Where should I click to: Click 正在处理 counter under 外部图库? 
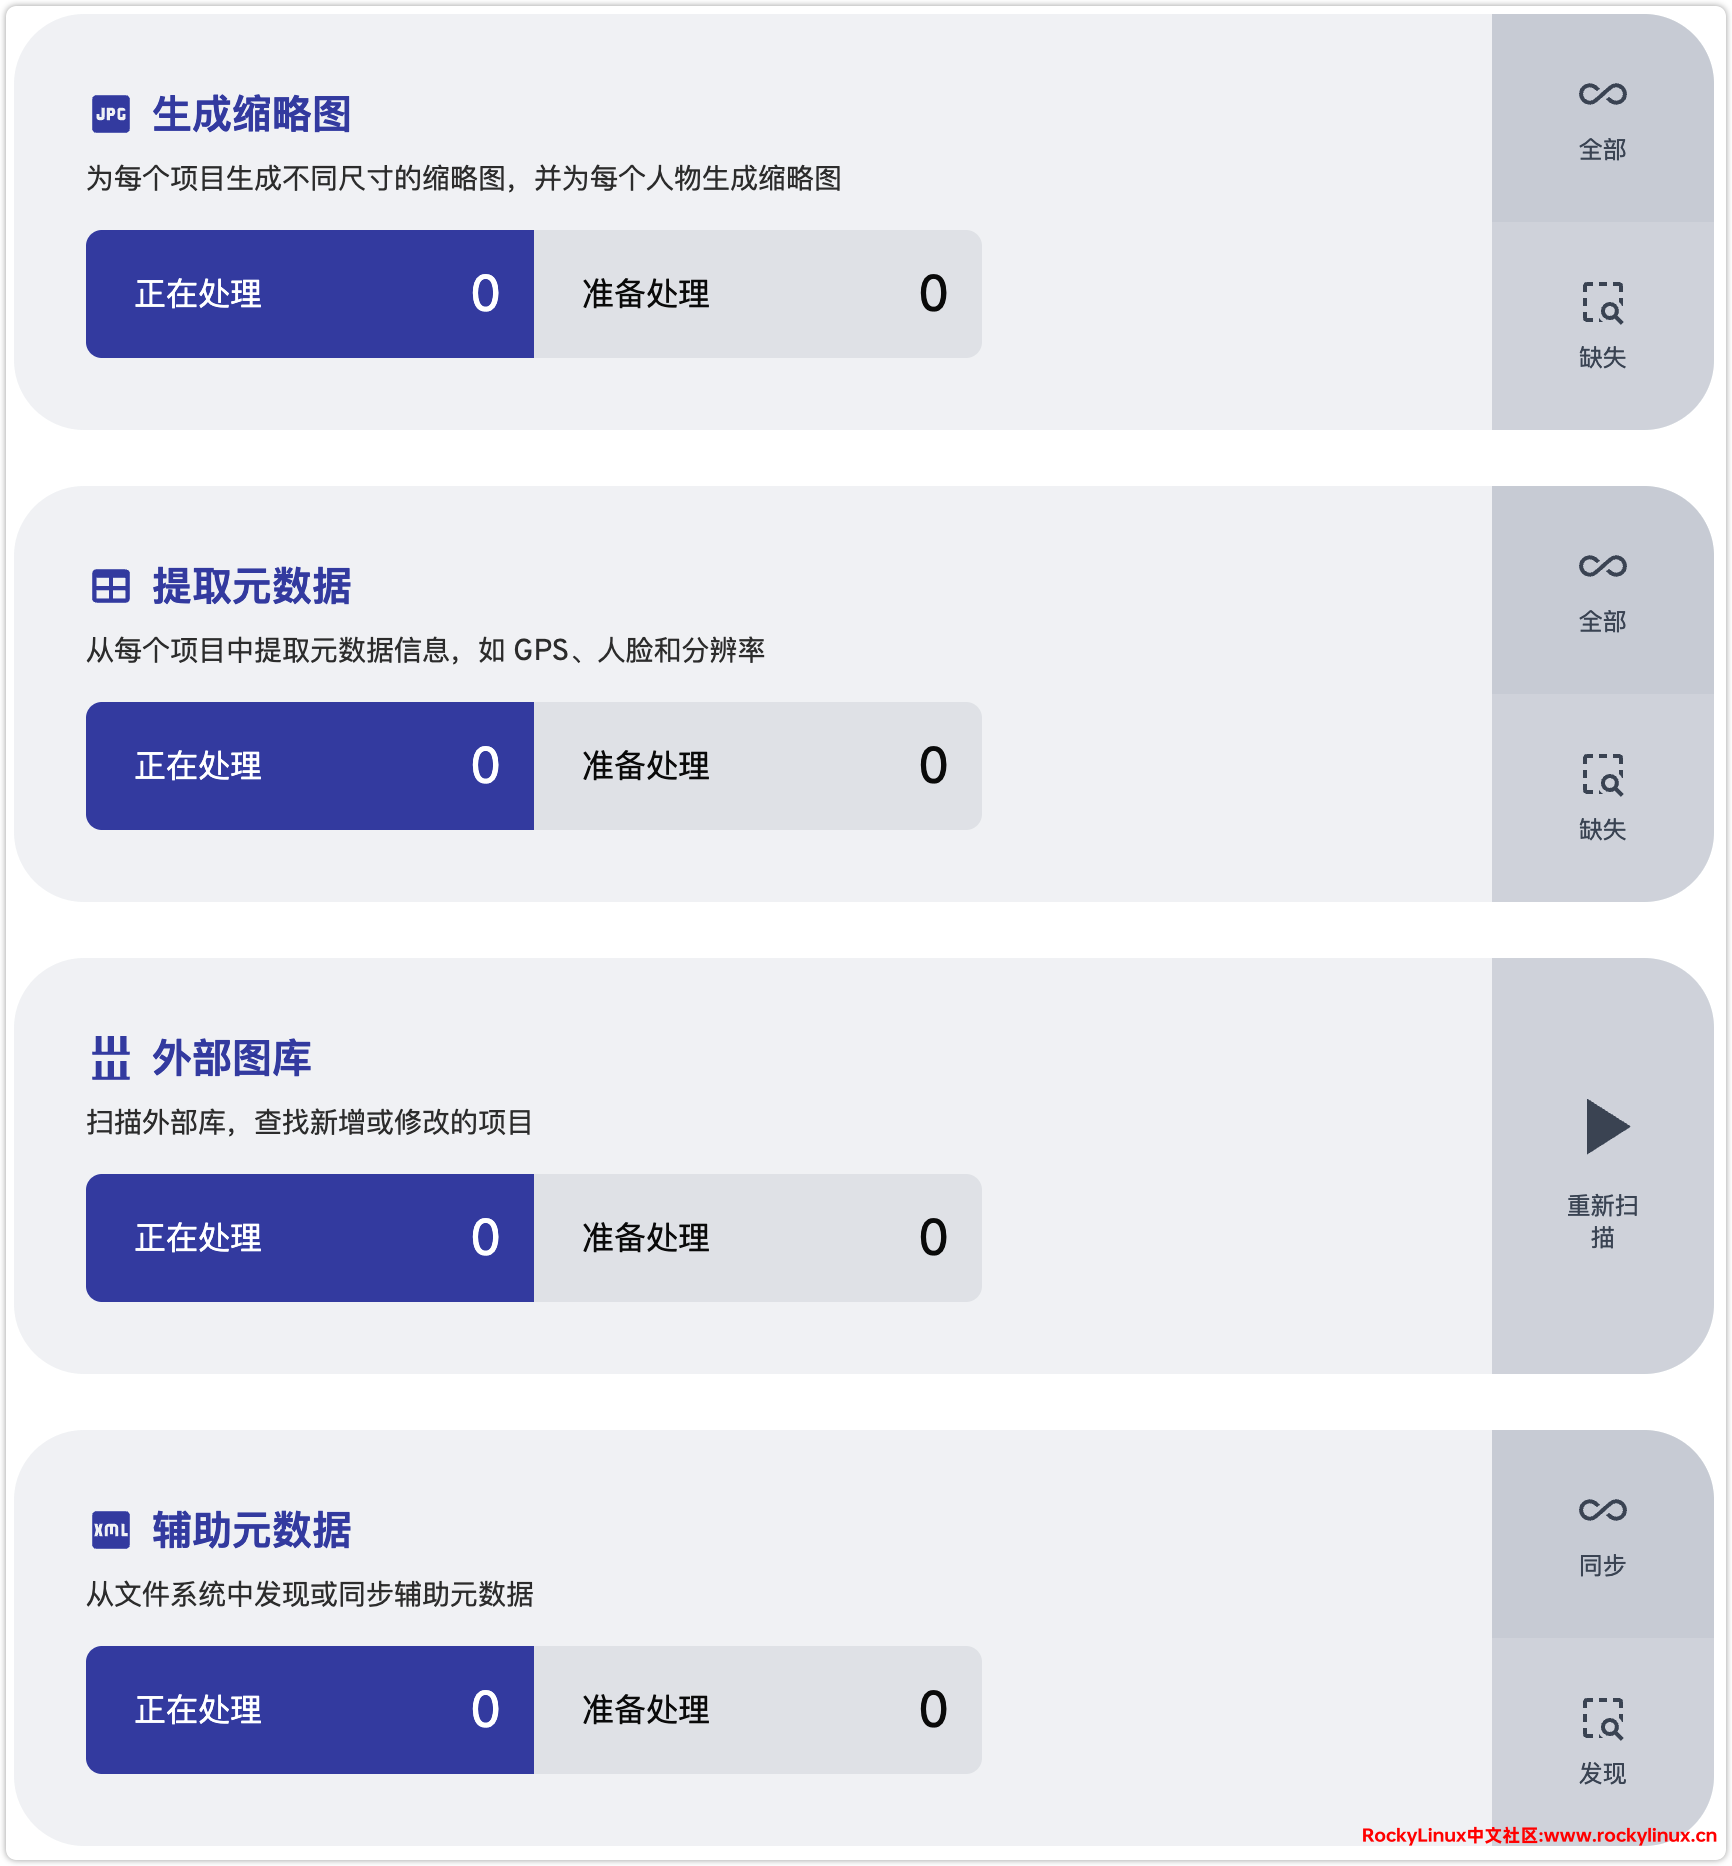(x=310, y=1238)
